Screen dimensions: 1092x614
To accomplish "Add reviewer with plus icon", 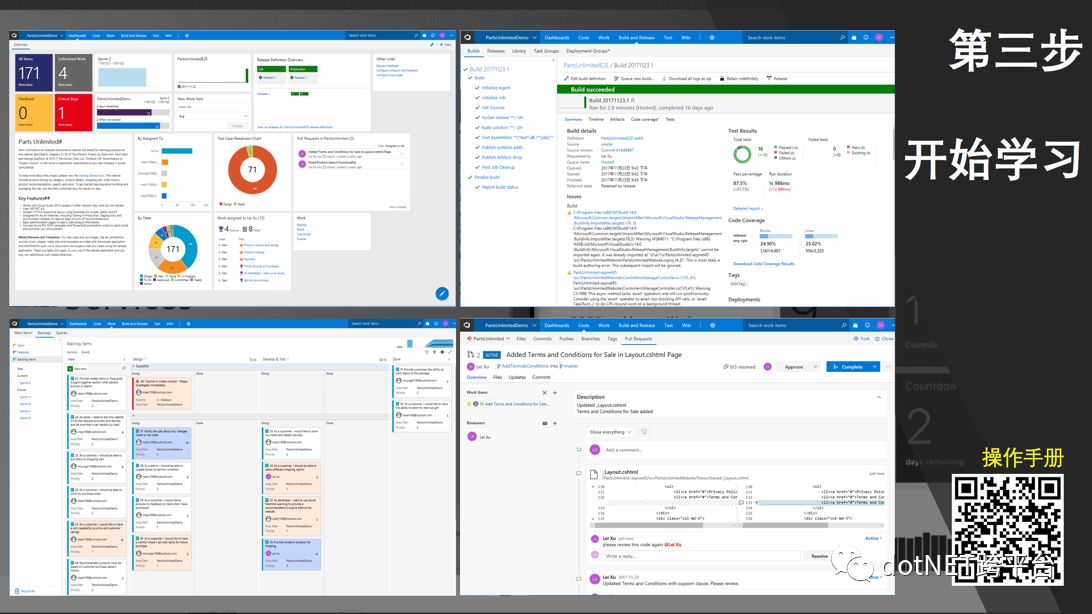I will click(x=554, y=423).
